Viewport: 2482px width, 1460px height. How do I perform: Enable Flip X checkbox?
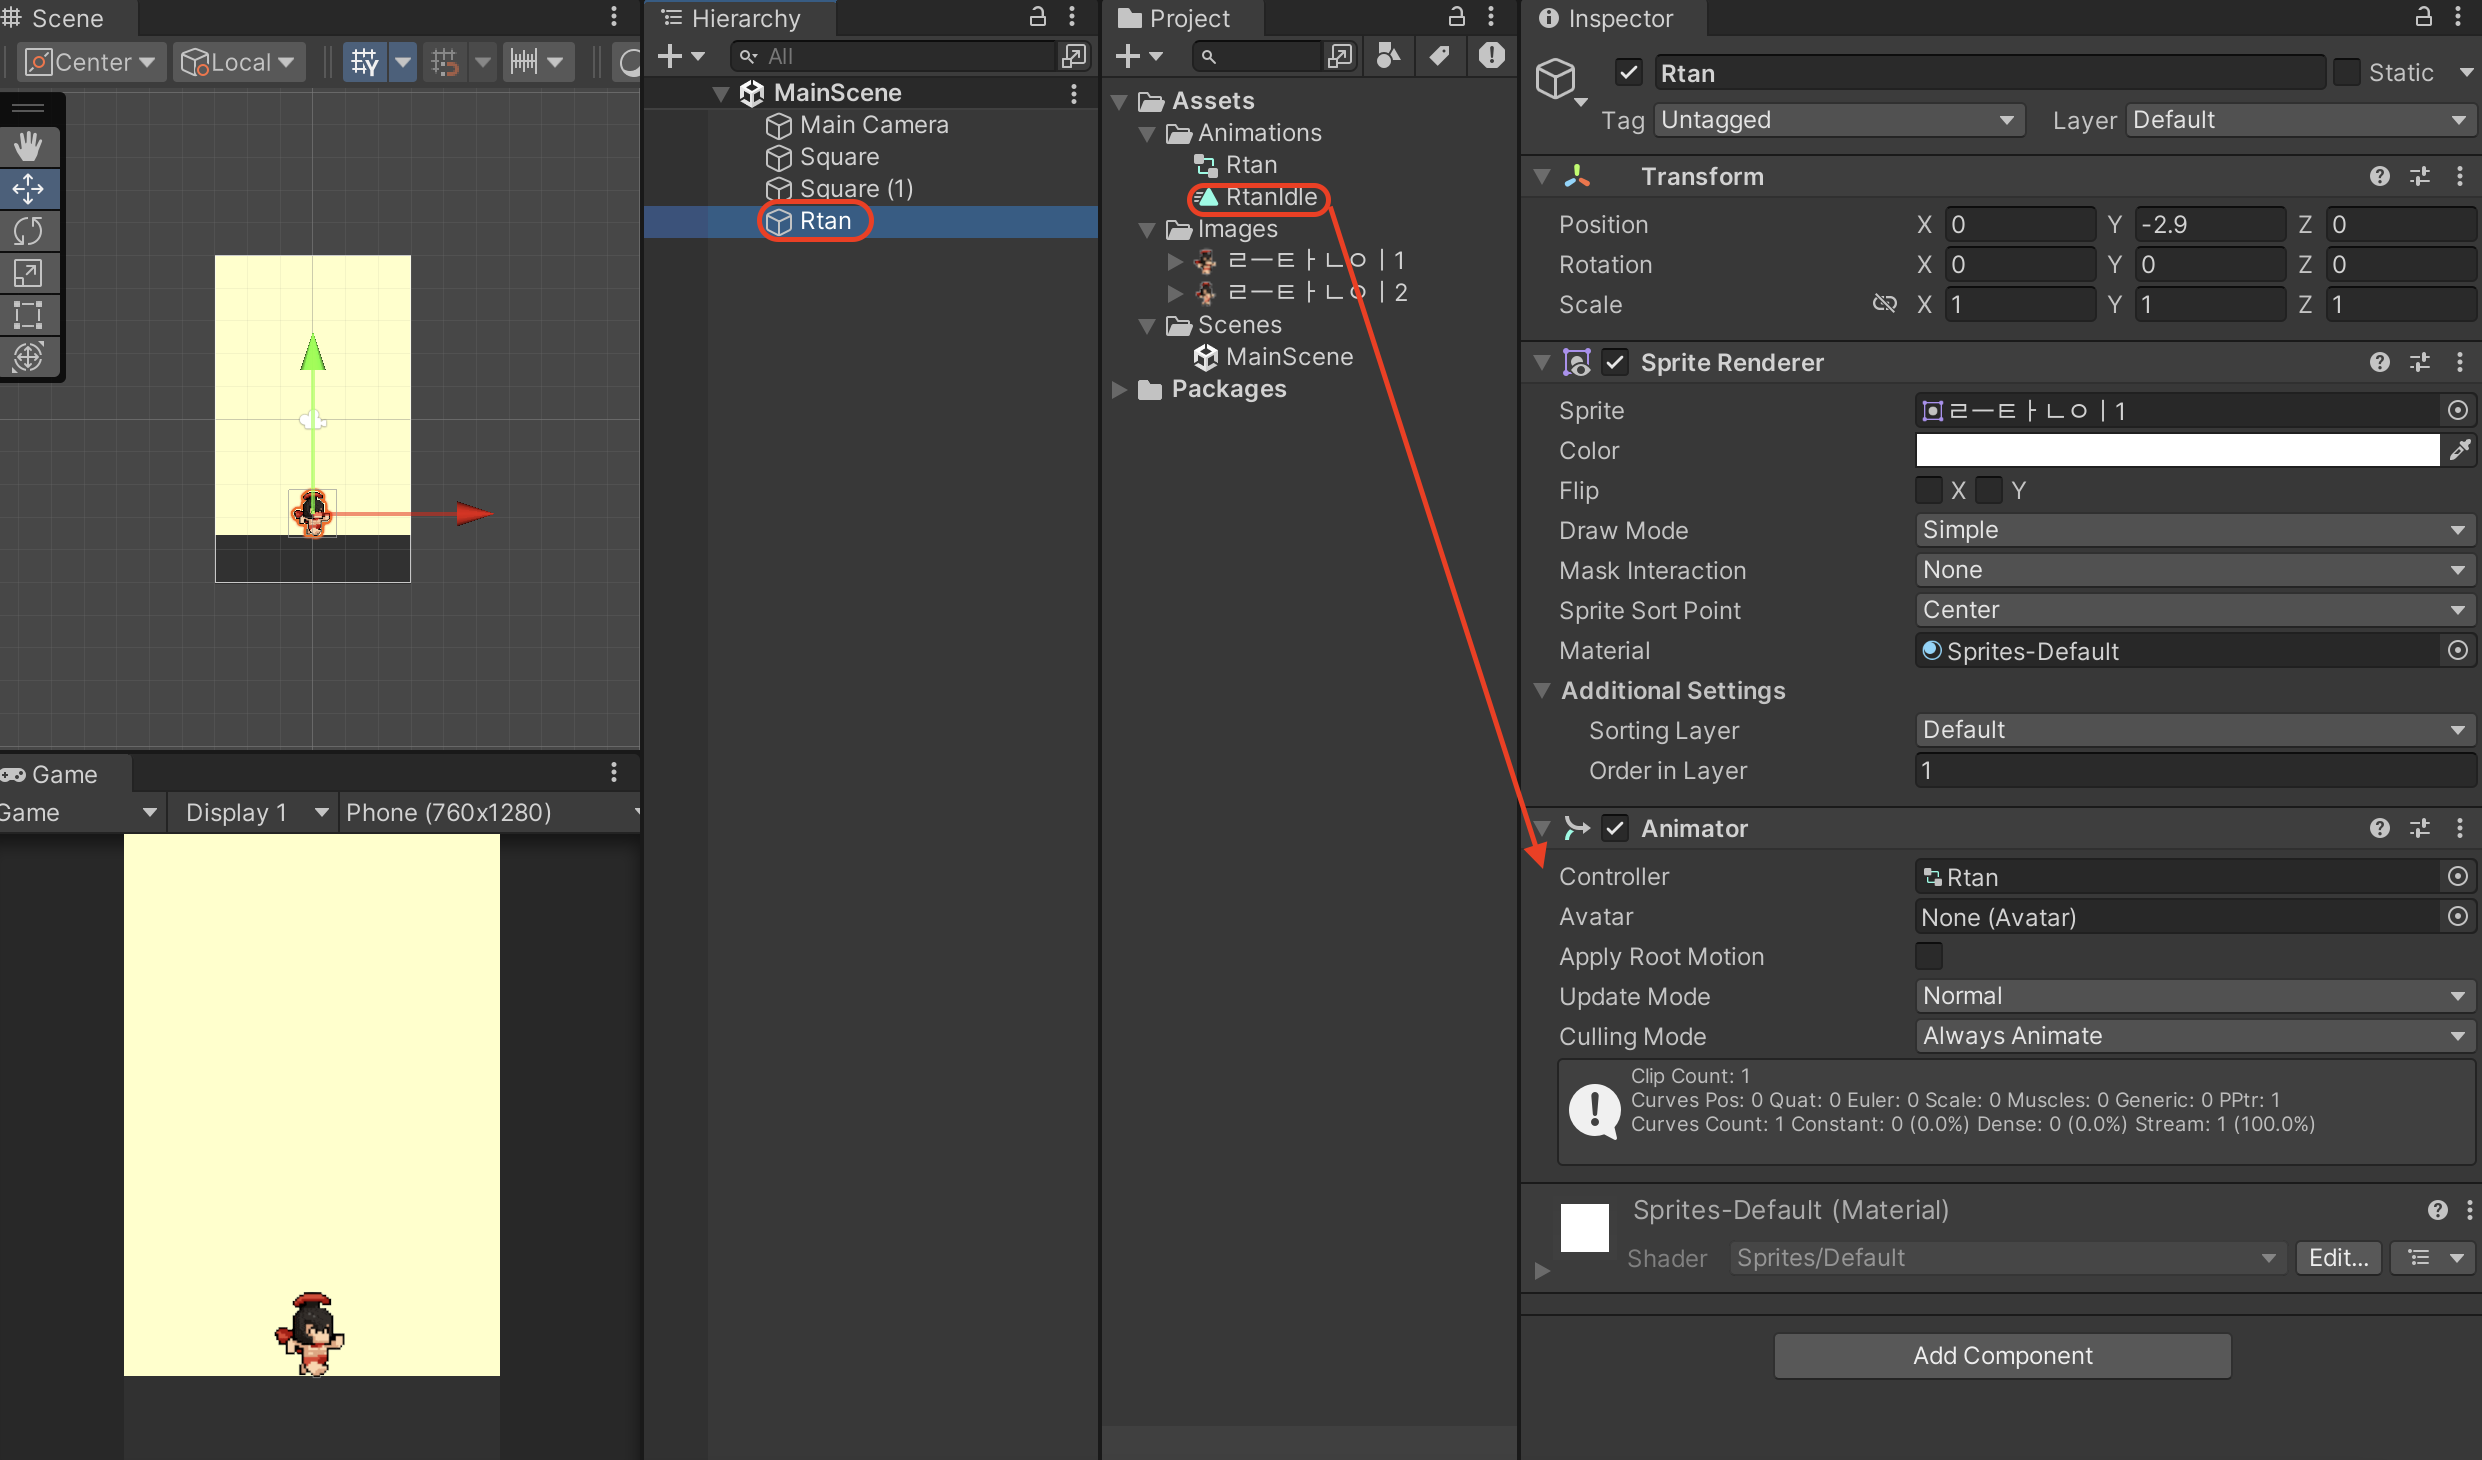pos(1929,490)
